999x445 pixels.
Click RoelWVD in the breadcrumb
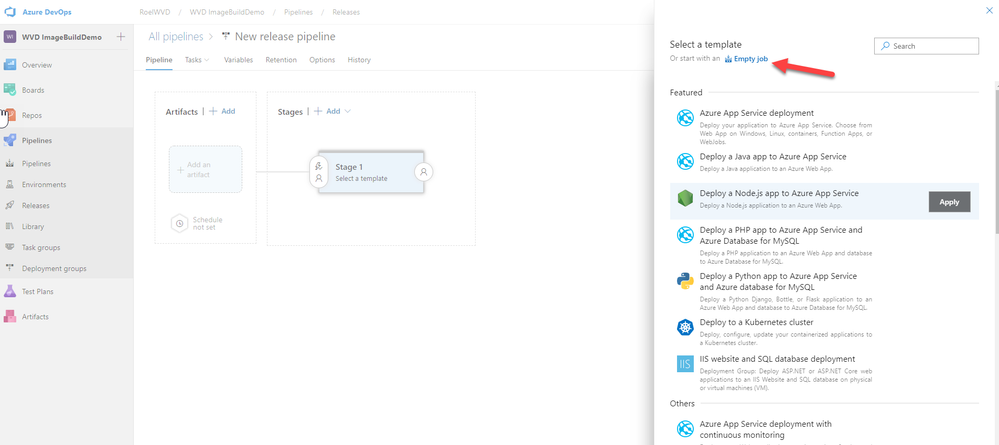[155, 12]
